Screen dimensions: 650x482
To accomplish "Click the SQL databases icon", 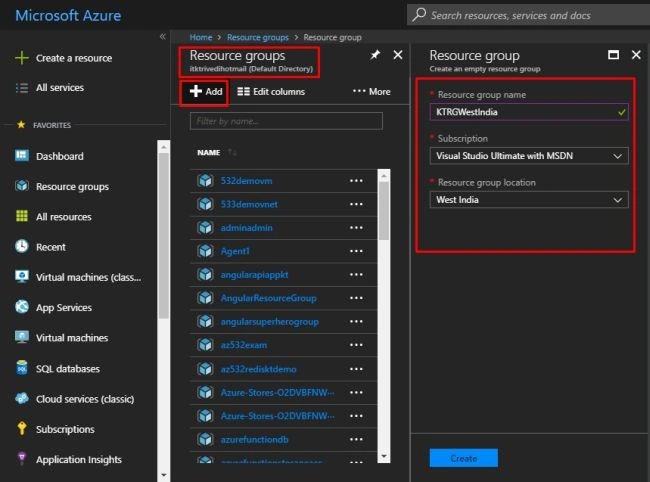I will [x=22, y=368].
